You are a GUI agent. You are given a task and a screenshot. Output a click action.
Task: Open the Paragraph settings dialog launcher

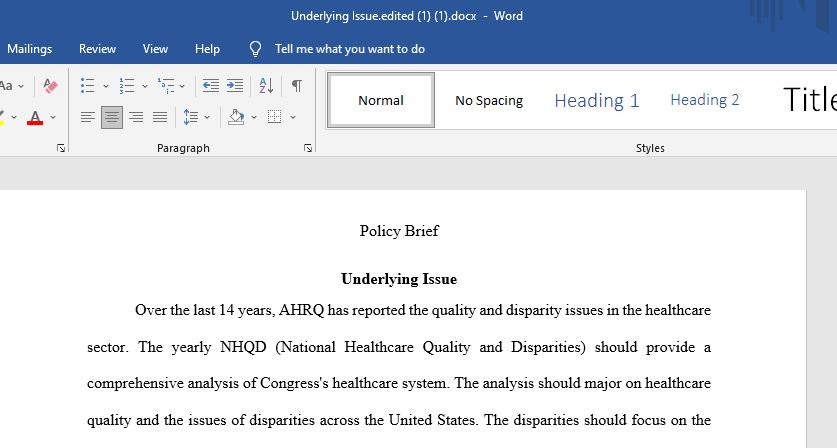pos(308,148)
